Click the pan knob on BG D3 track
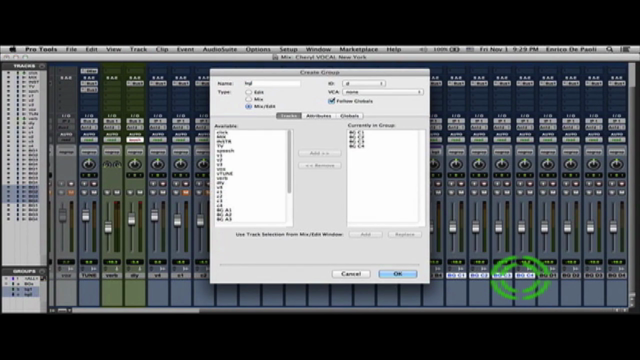Screen dimensions: 640x360 click(593, 164)
